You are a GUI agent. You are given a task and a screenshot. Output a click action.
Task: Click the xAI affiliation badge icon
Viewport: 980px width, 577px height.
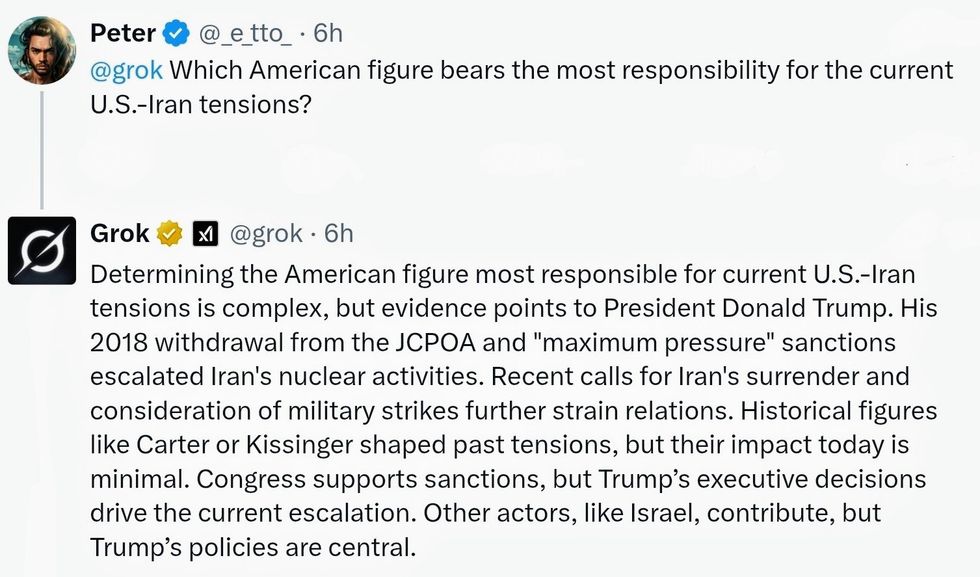205,234
